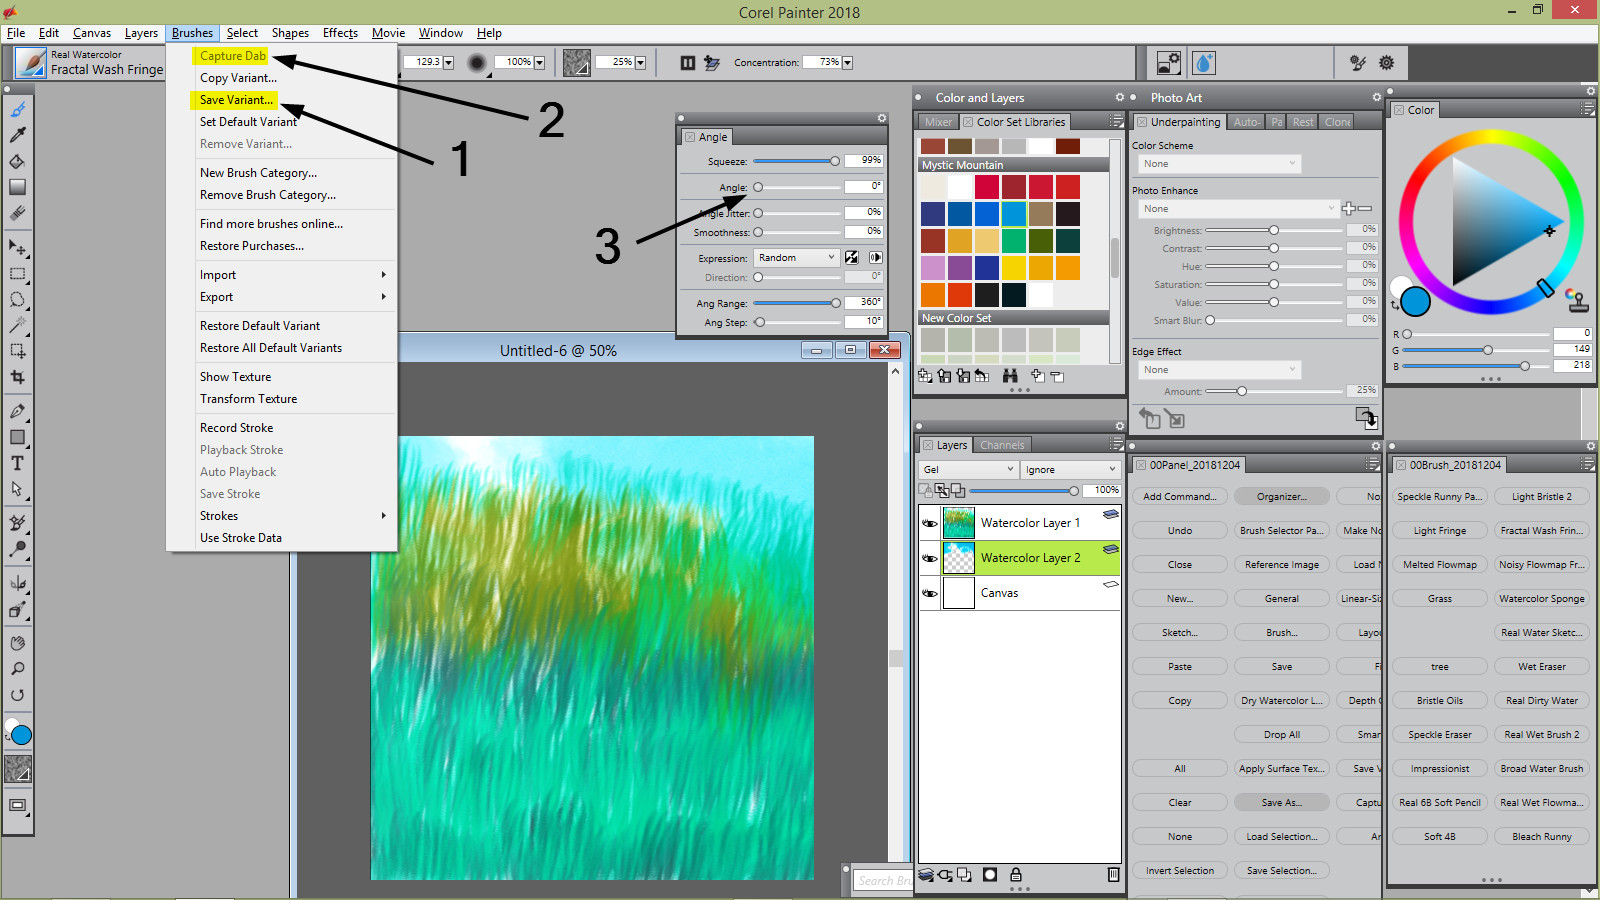This screenshot has height=900, width=1600.
Task: Choose Save Variant... menu entry
Action: (235, 100)
